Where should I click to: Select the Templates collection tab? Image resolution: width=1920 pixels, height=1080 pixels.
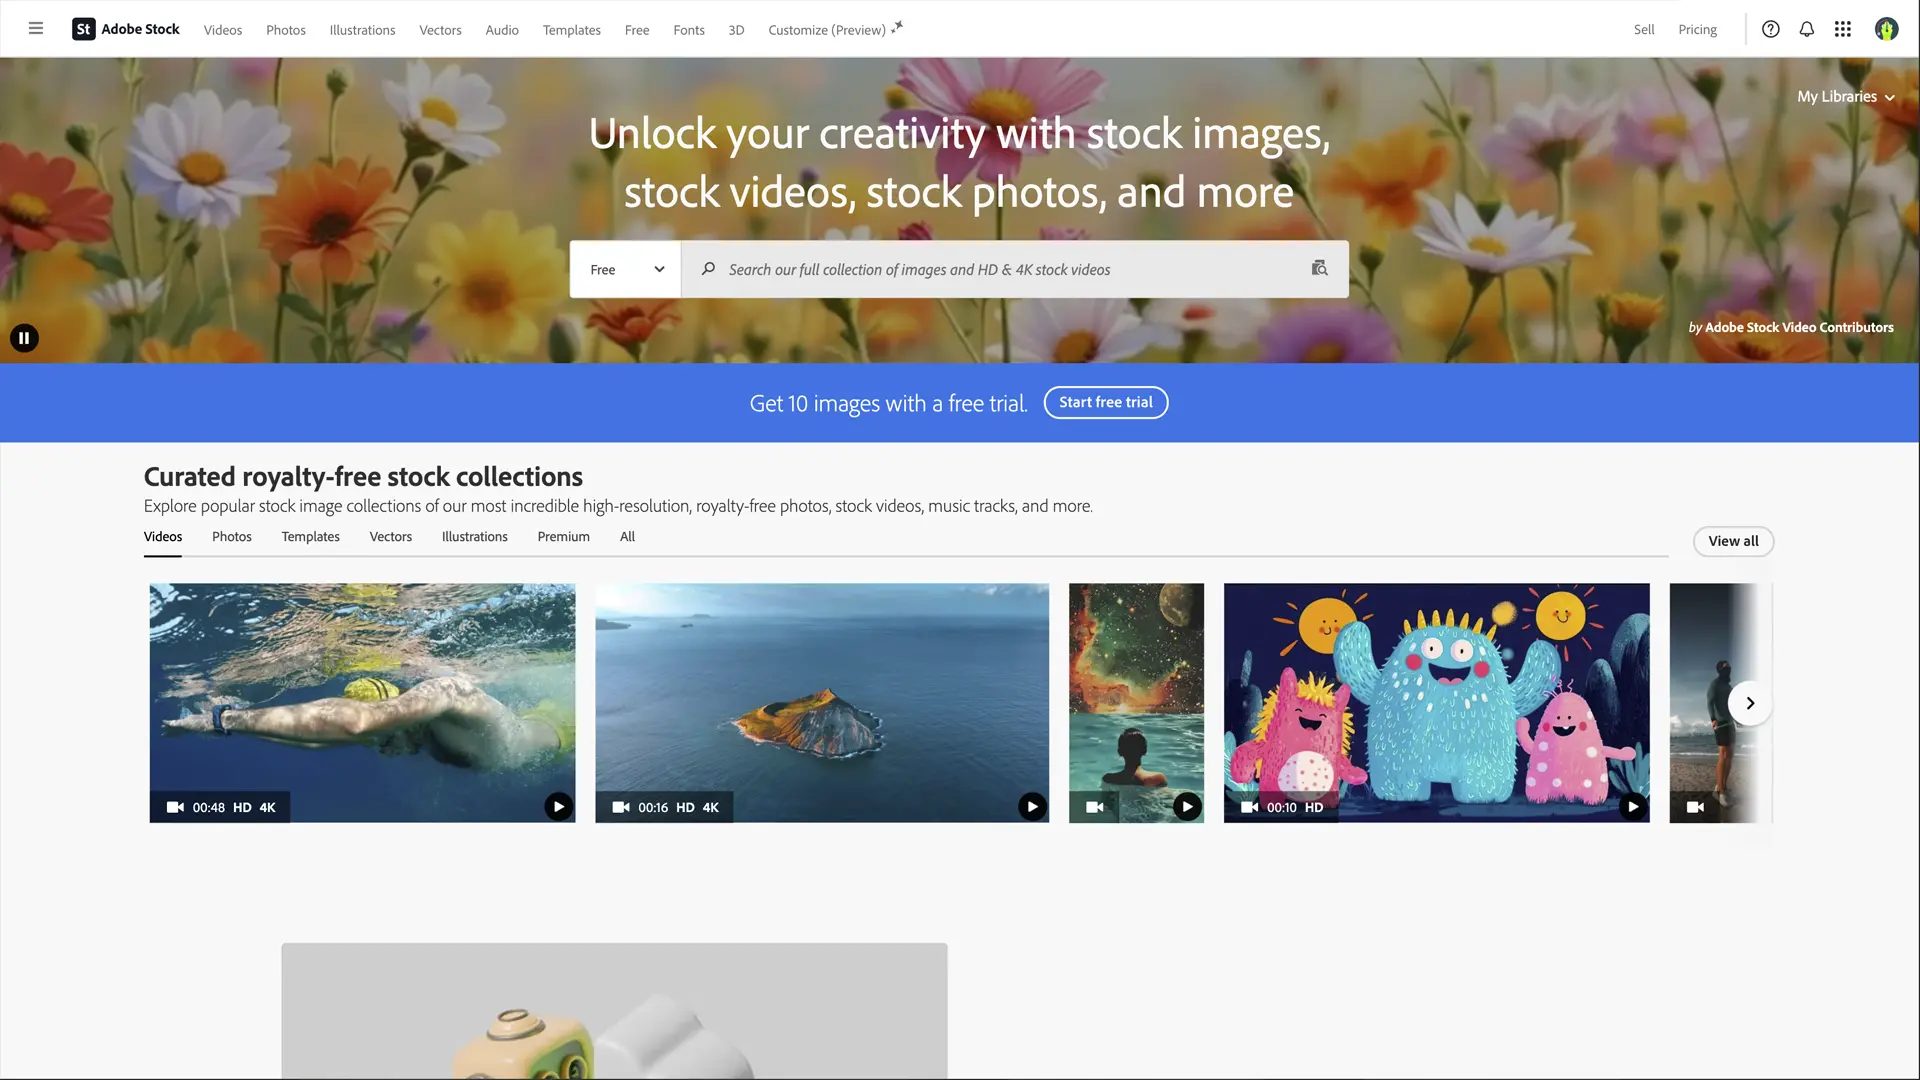pyautogui.click(x=311, y=537)
